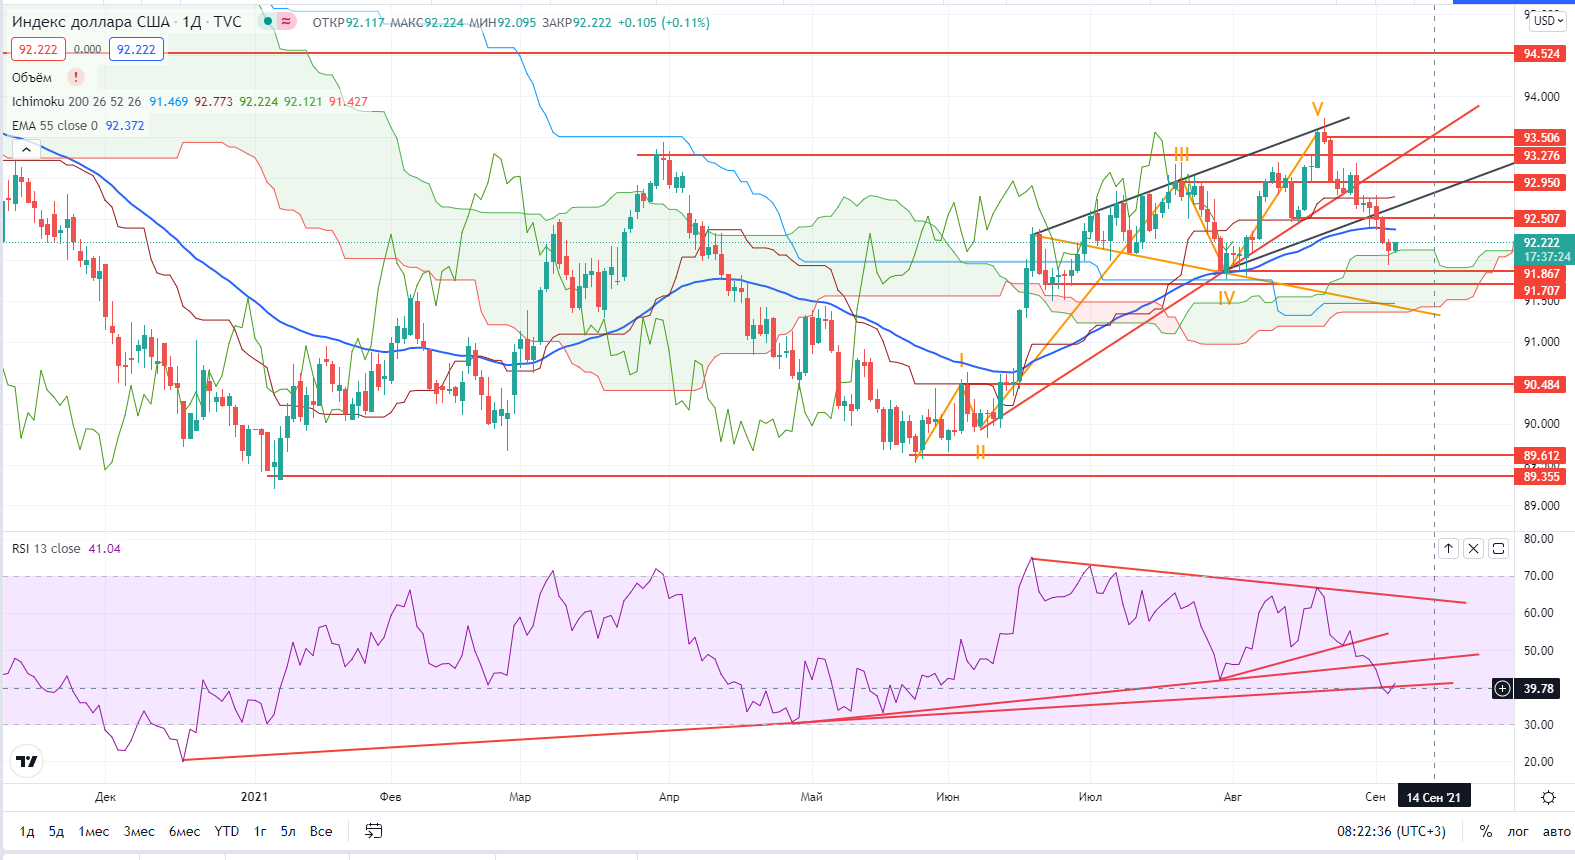
Task: Click the 94.524 red price level label
Action: pos(1541,54)
